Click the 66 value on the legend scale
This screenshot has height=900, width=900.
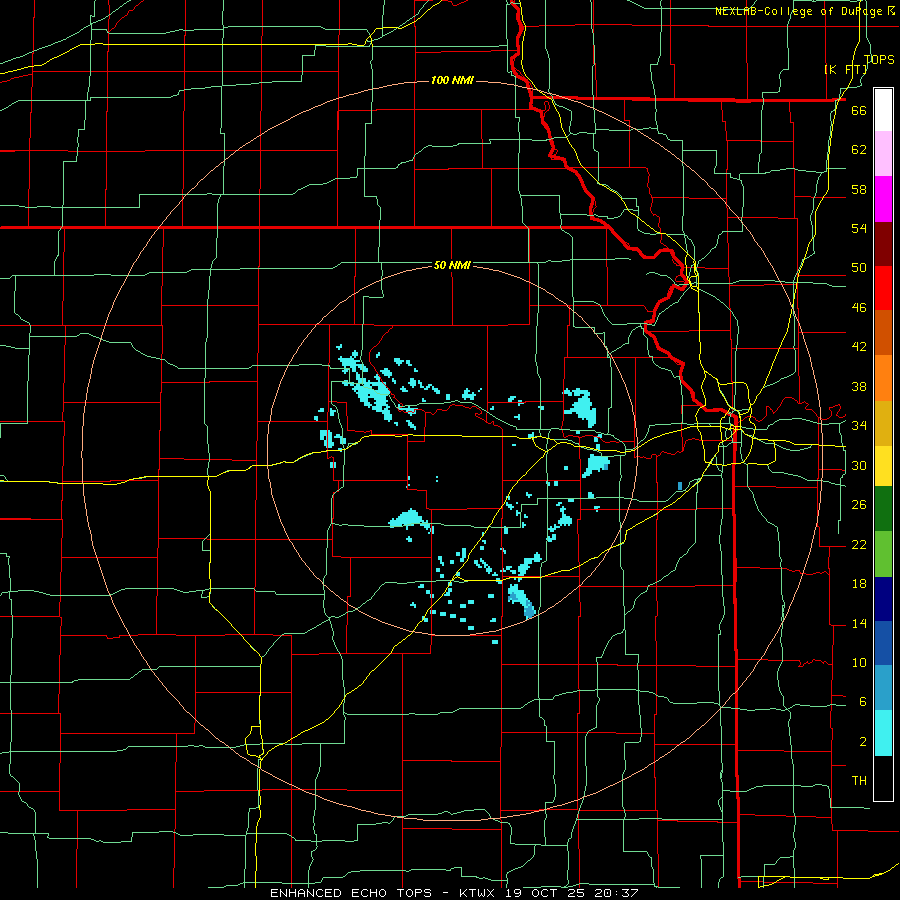click(859, 110)
